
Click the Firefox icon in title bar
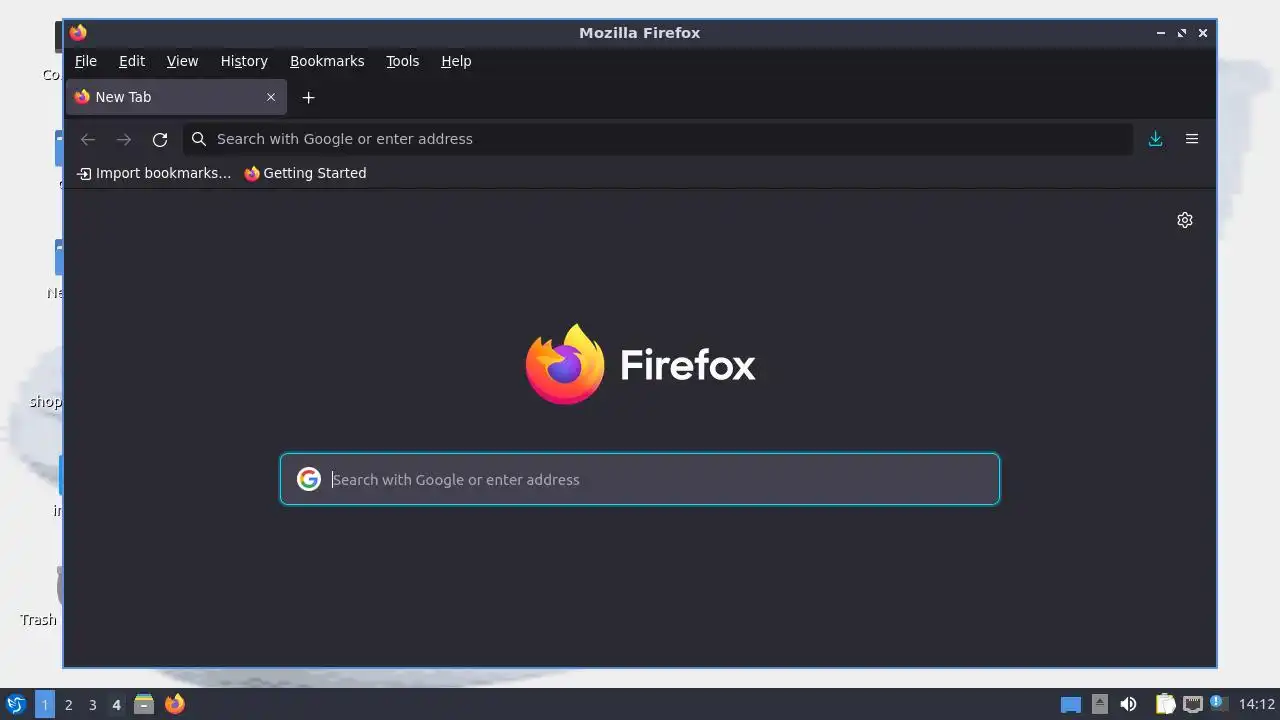tap(78, 33)
